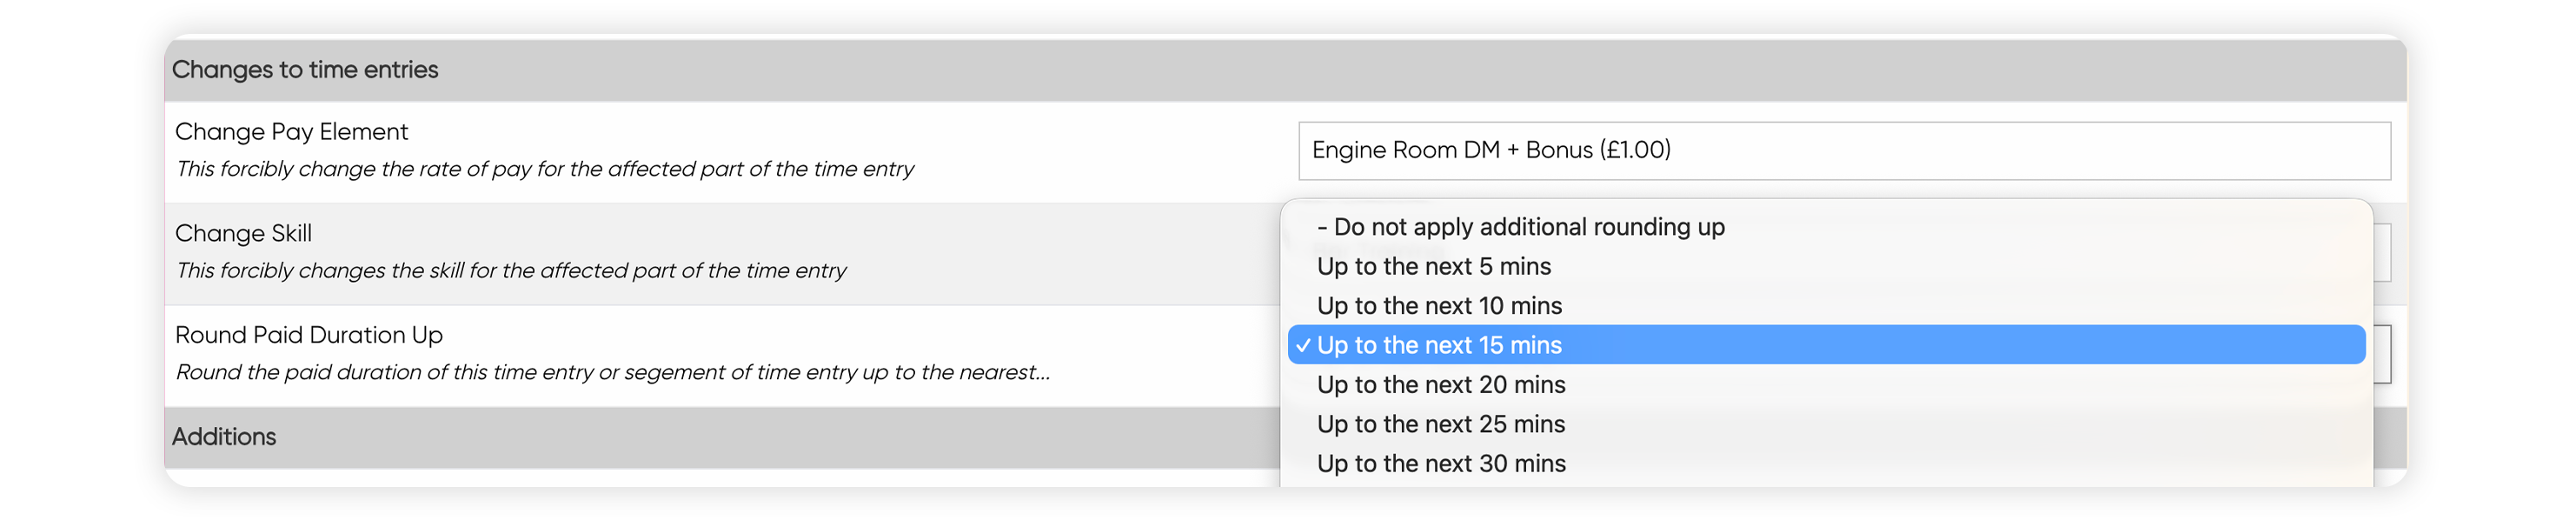Click the 'Round Paid Duration Up' label
This screenshot has height=527, width=2576.
(308, 335)
